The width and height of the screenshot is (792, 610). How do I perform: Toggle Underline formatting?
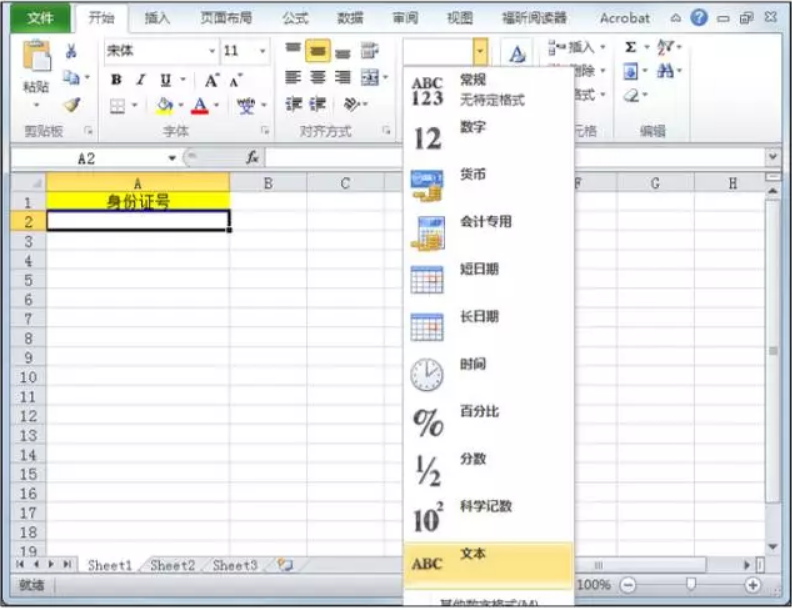point(165,79)
